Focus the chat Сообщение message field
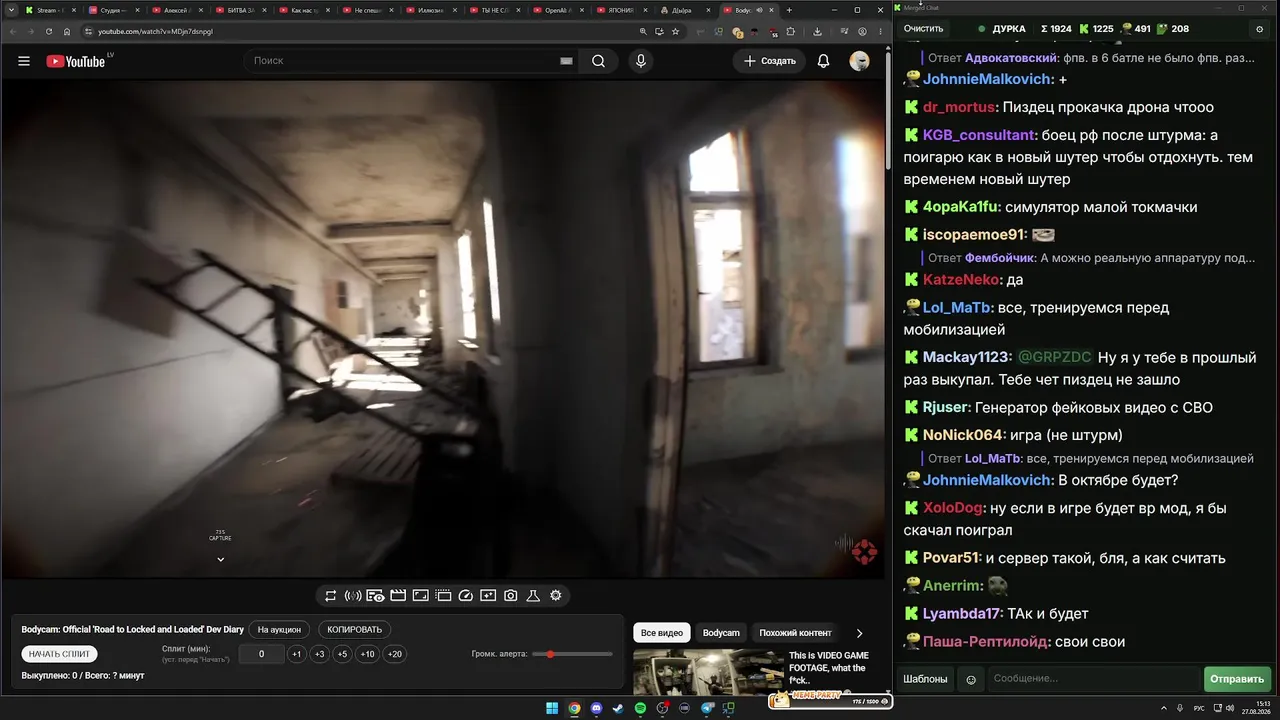The image size is (1280, 720). 1092,679
